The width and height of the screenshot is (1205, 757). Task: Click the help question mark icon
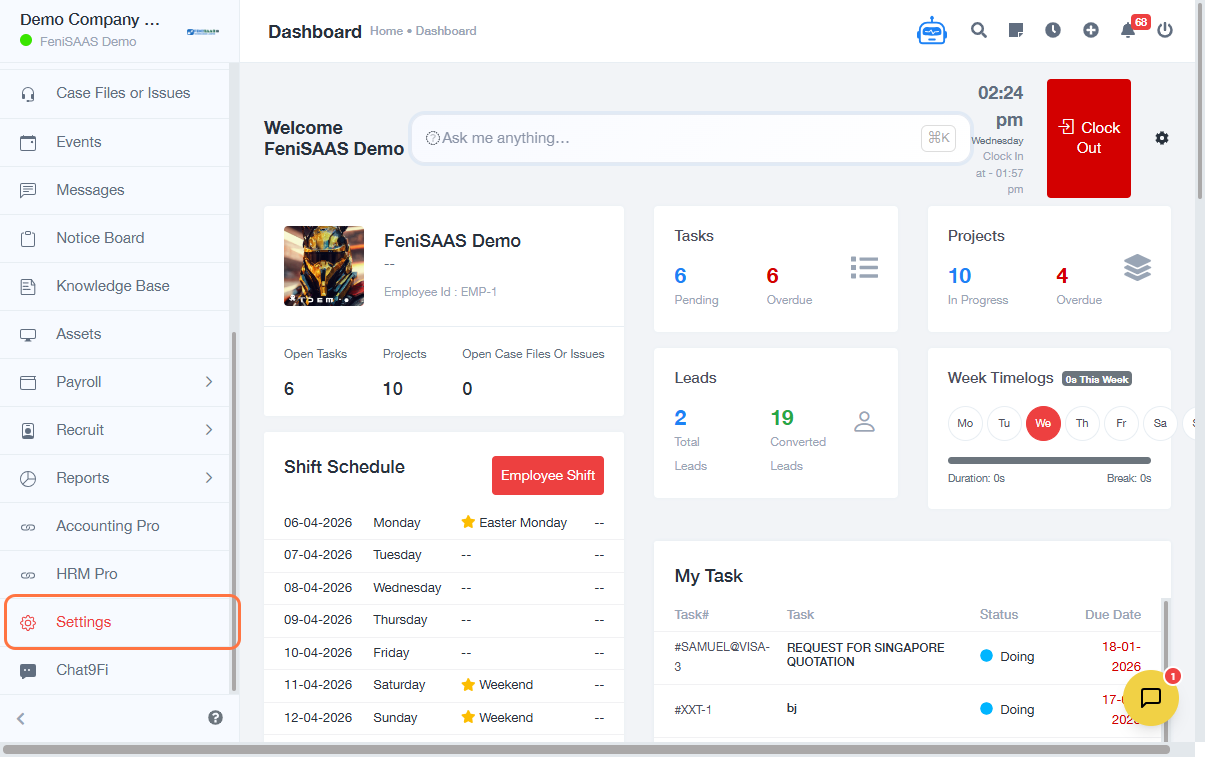(215, 718)
